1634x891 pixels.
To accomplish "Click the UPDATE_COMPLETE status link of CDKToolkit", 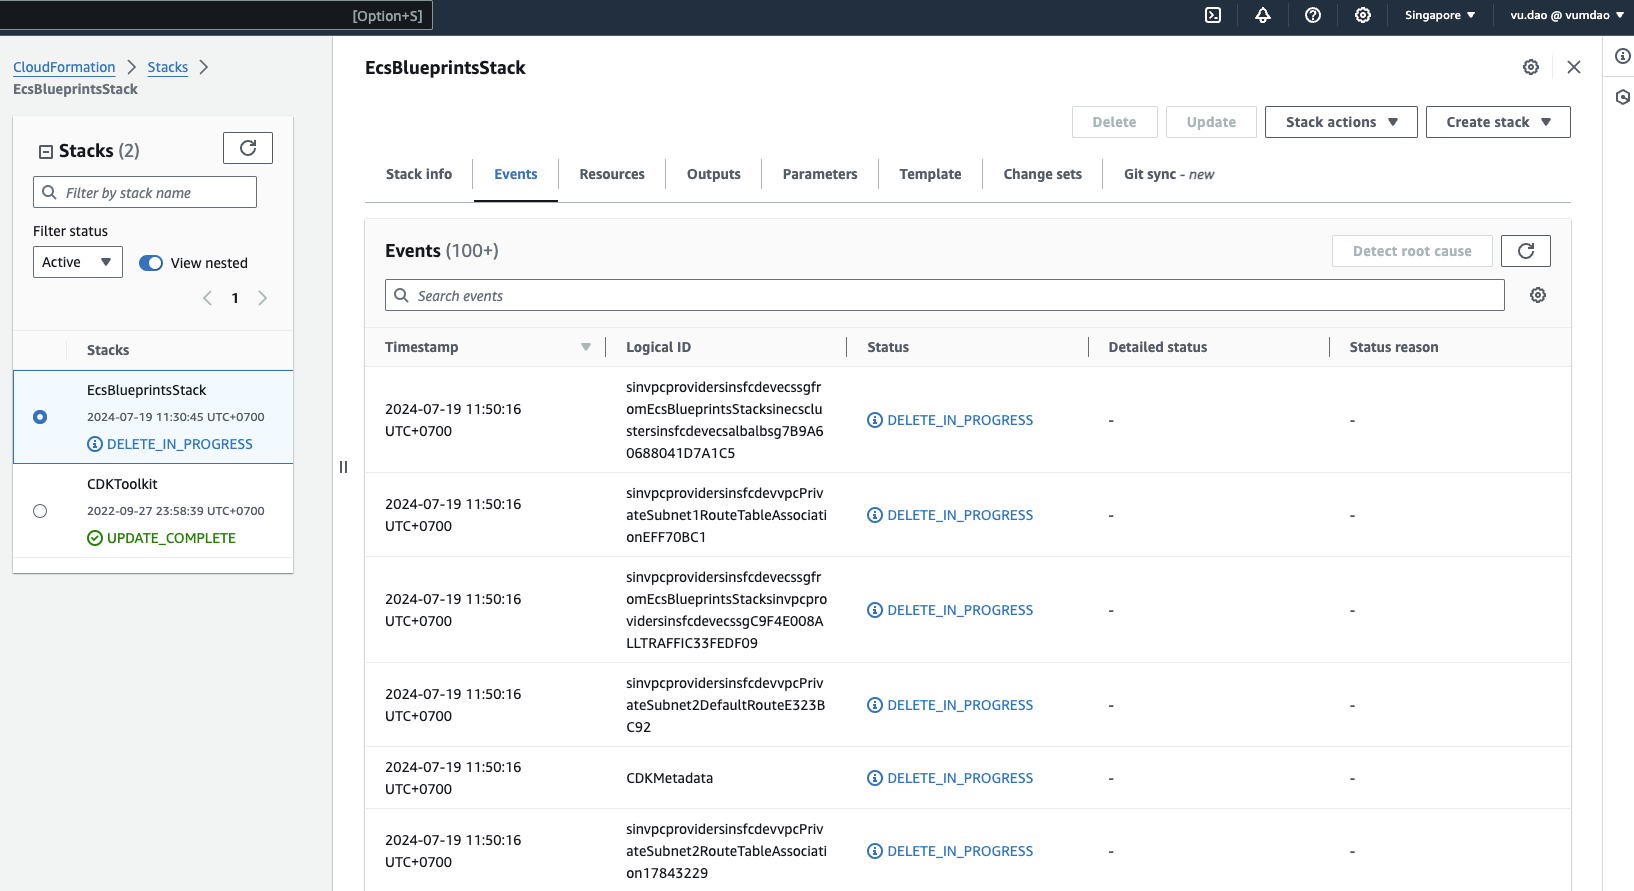I will (171, 538).
